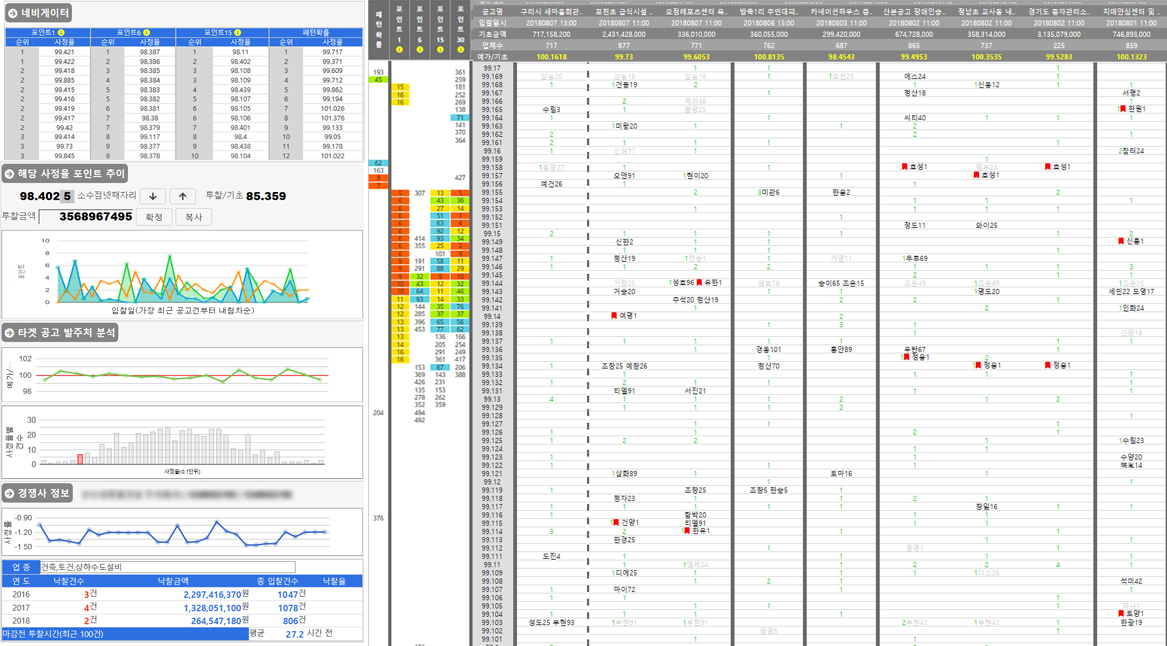
Task: Click the 2,431,428,000 기초금액 cell
Action: 624,34
